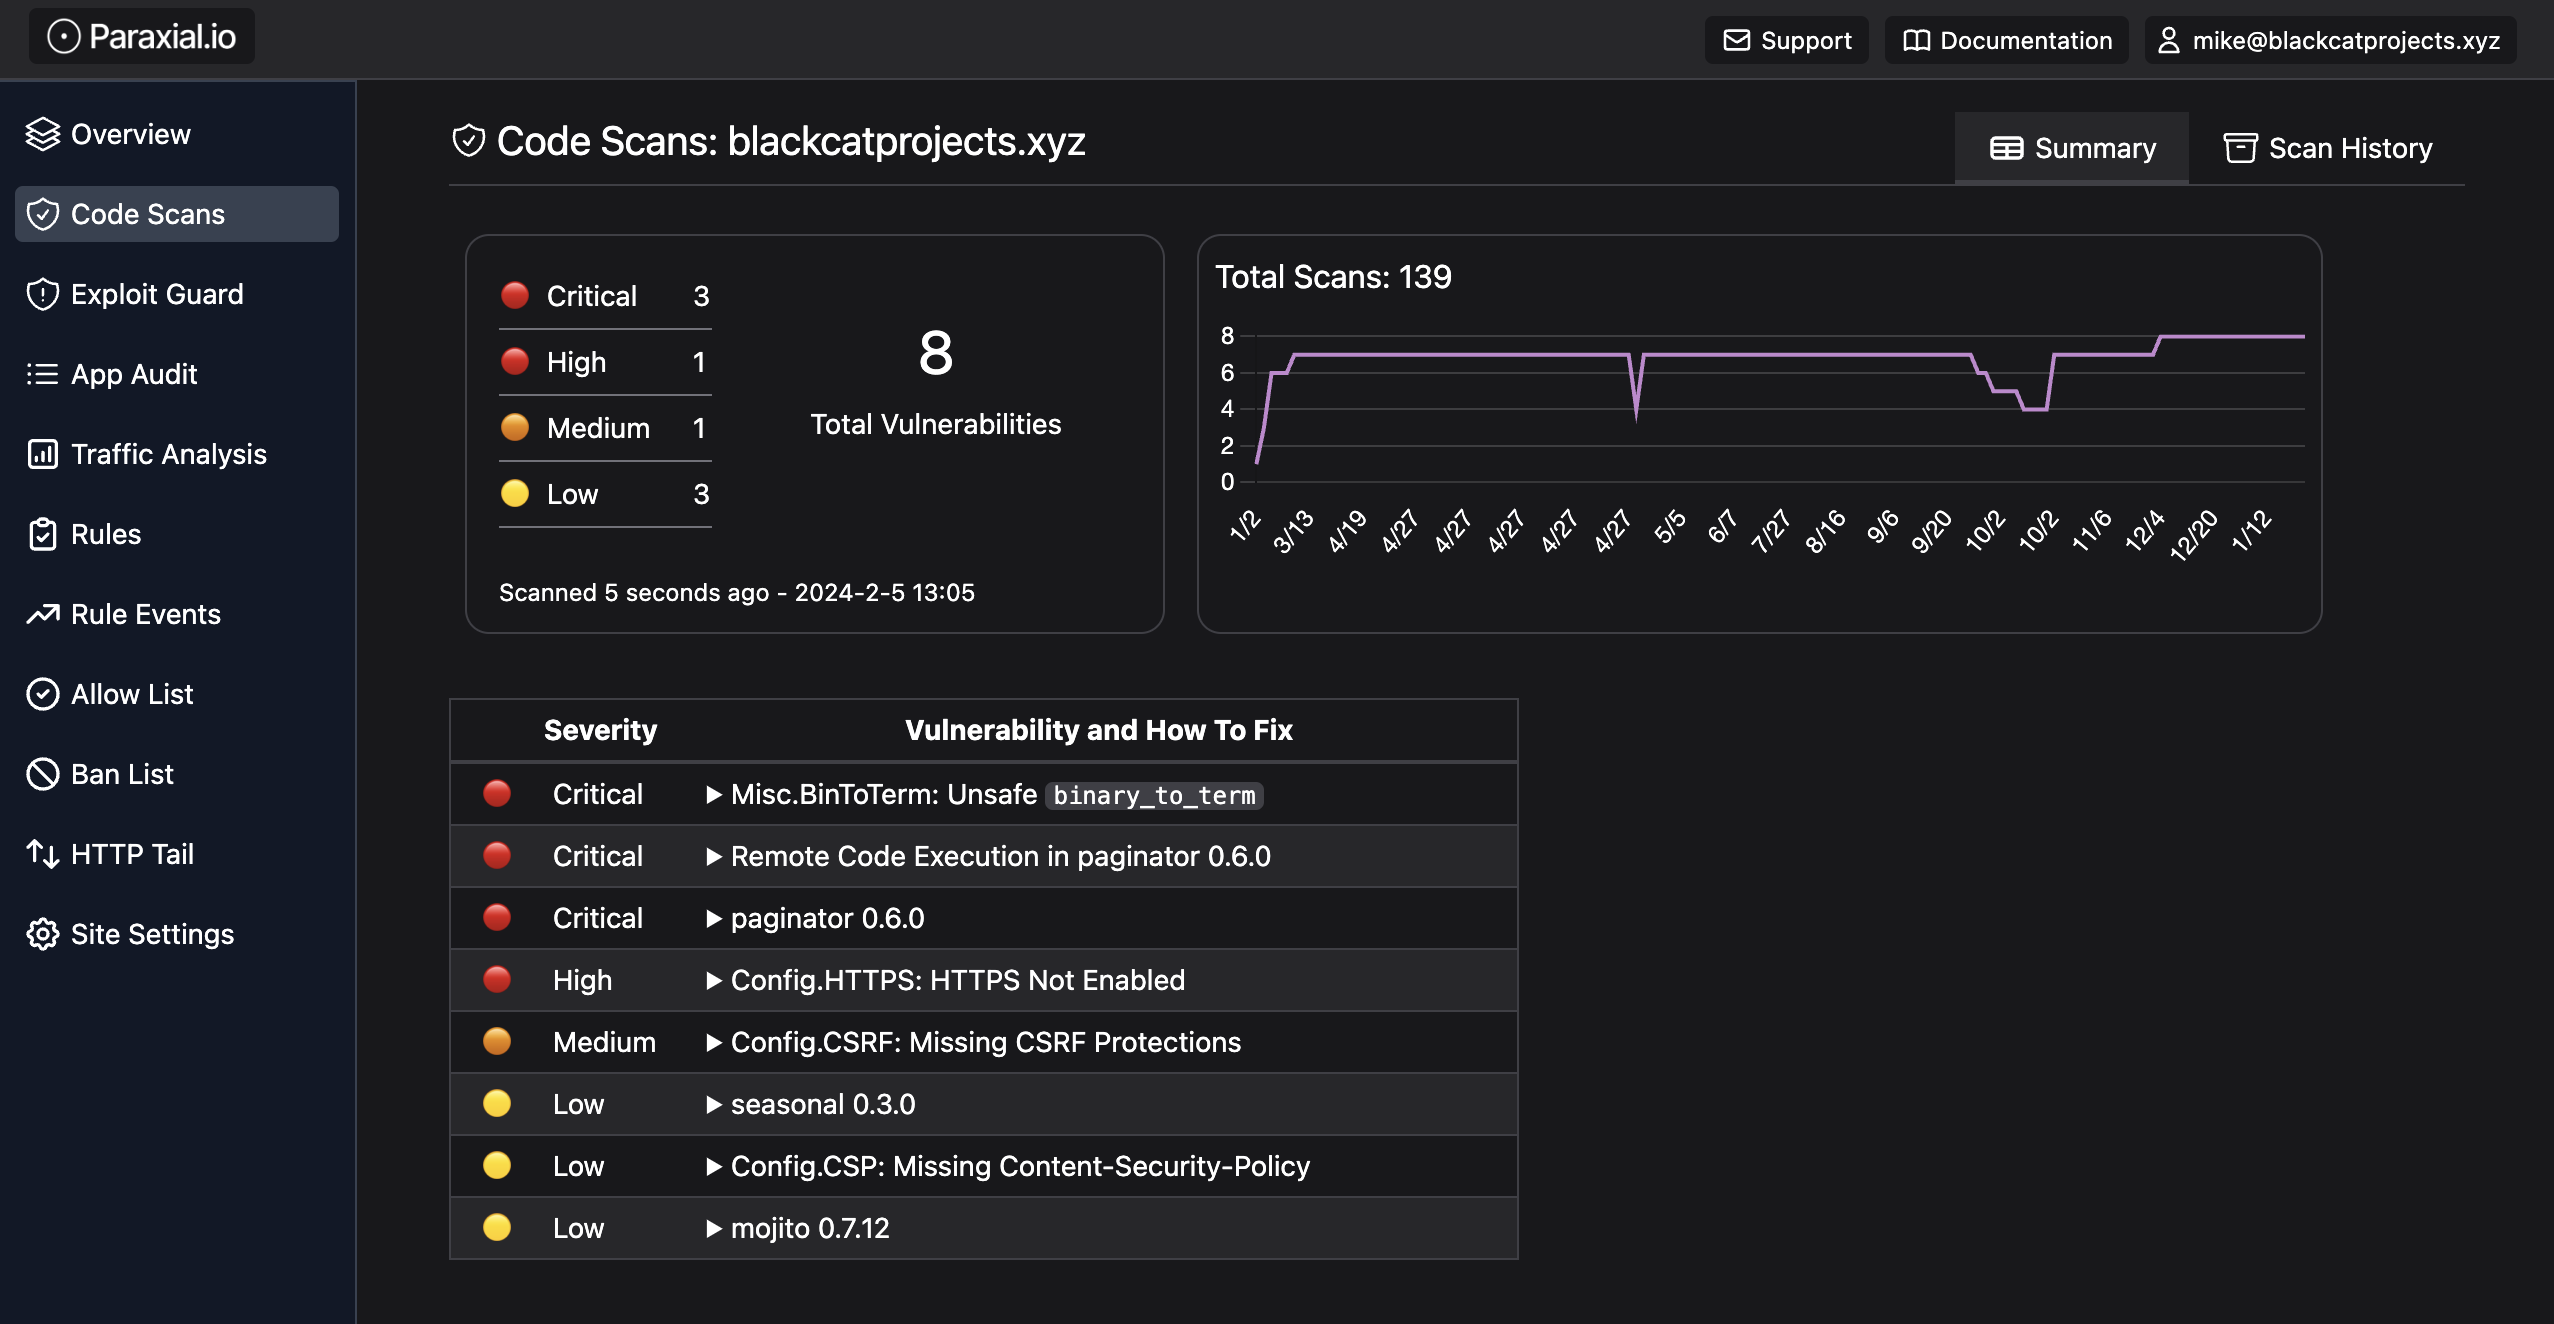2554x1324 pixels.
Task: Click the Paraxial.io logo icon
Action: click(64, 37)
